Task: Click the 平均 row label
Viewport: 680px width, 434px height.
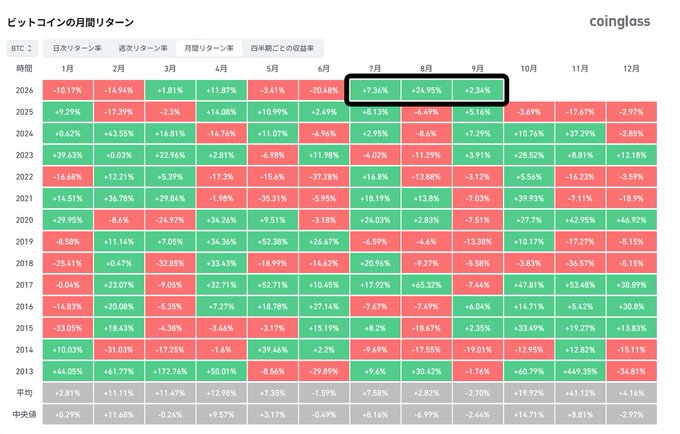Action: tap(24, 393)
